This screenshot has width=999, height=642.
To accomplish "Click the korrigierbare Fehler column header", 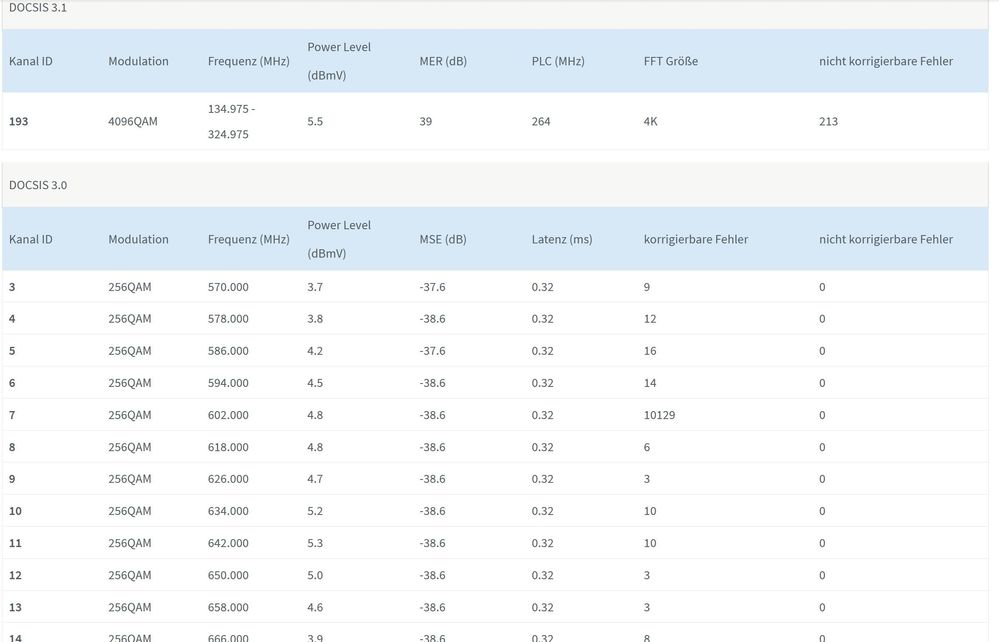I will pos(696,239).
